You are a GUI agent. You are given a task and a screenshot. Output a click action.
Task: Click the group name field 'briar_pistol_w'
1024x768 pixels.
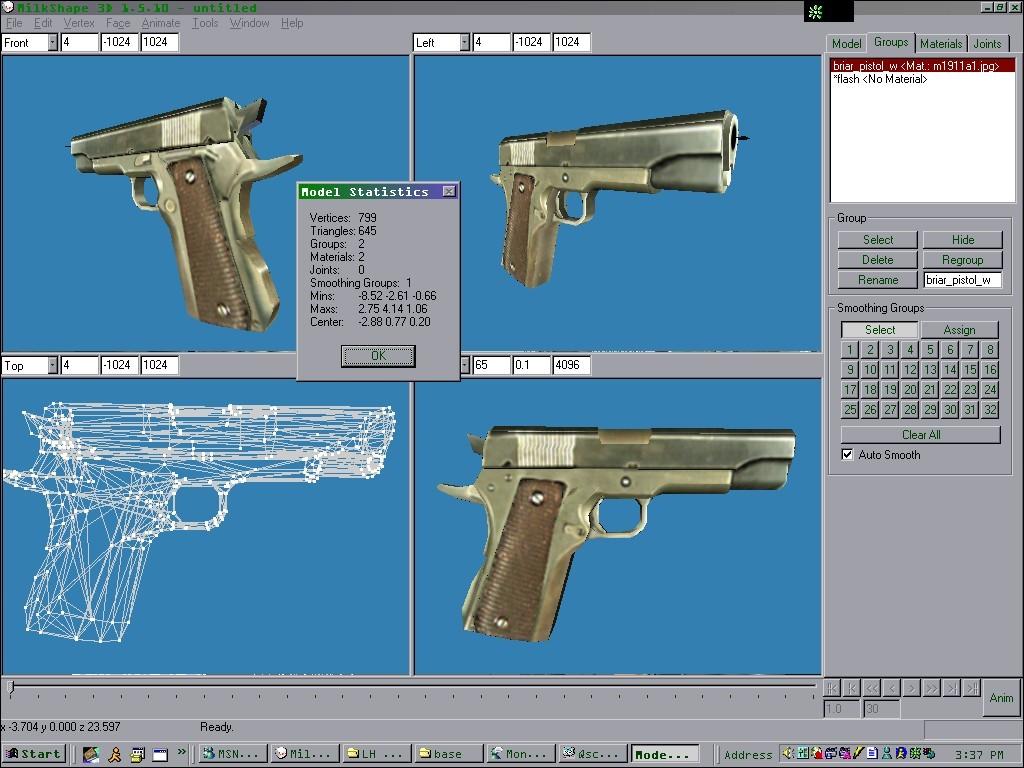pyautogui.click(x=961, y=280)
